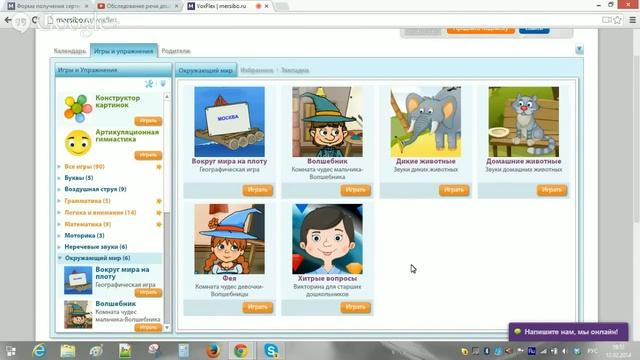Open the Домашние животные cat thumbnail

click(524, 122)
